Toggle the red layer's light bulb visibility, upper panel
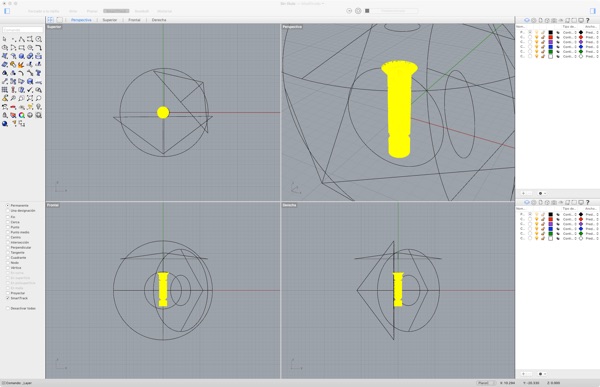This screenshot has width=600, height=387. [536, 37]
